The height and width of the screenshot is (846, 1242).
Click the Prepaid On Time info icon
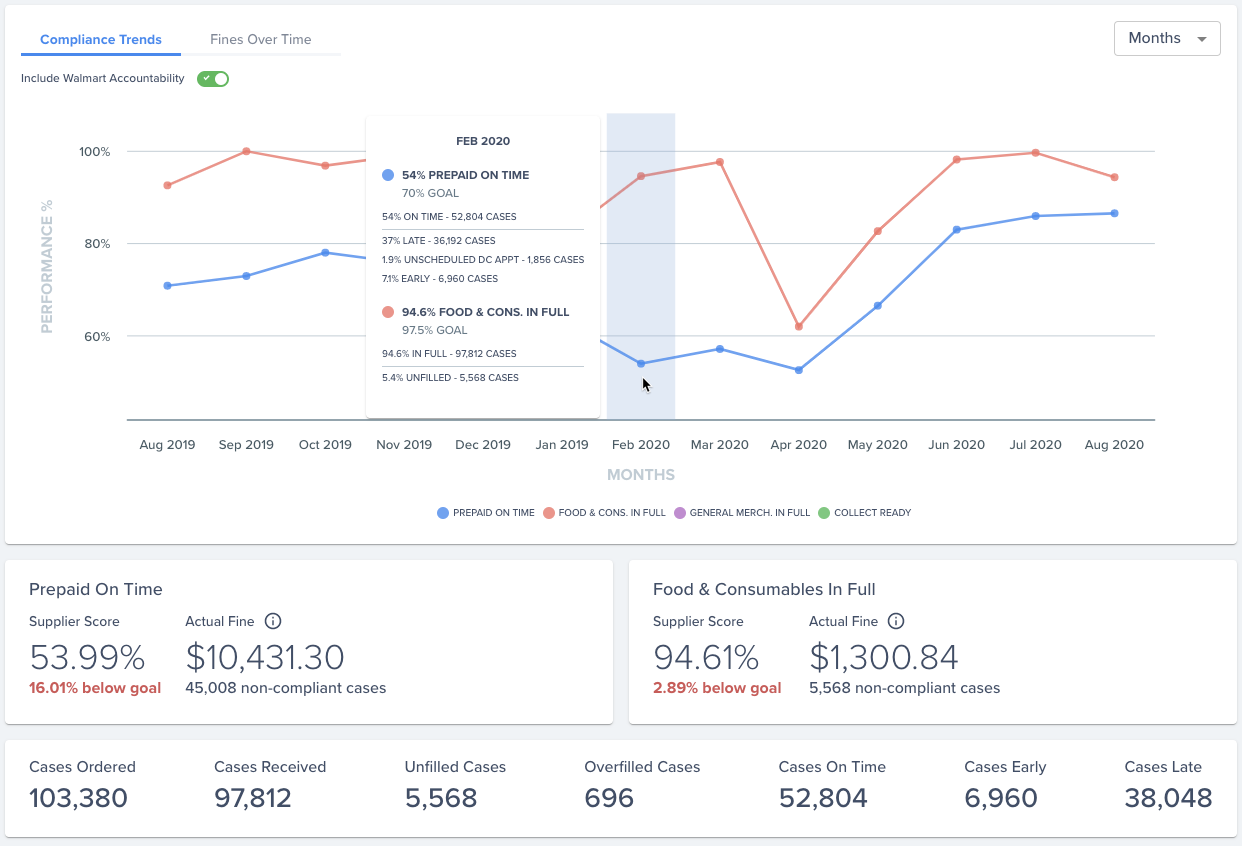(x=273, y=621)
